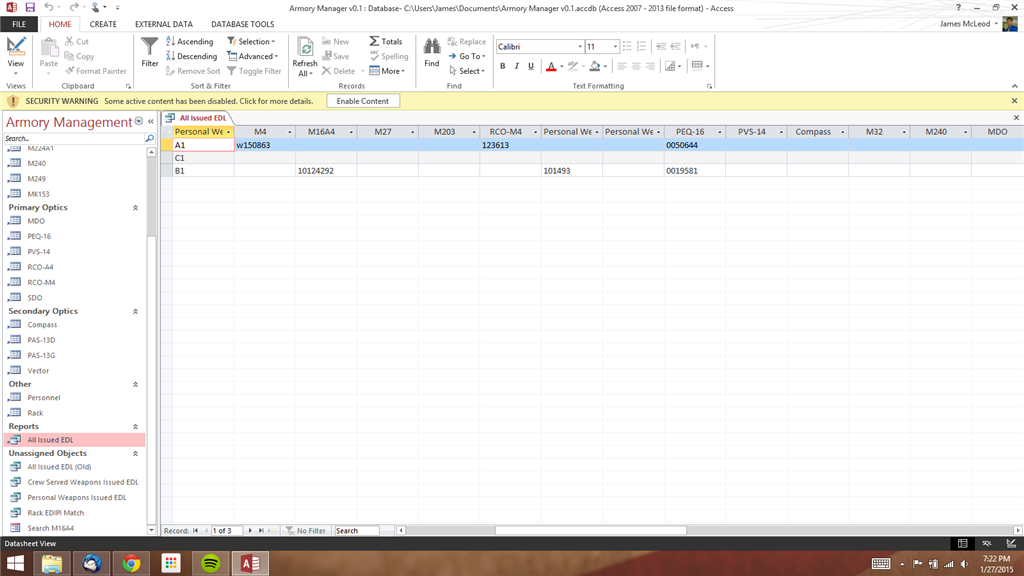The height and width of the screenshot is (576, 1024).
Task: Collapse the Reports group
Action: (x=135, y=426)
